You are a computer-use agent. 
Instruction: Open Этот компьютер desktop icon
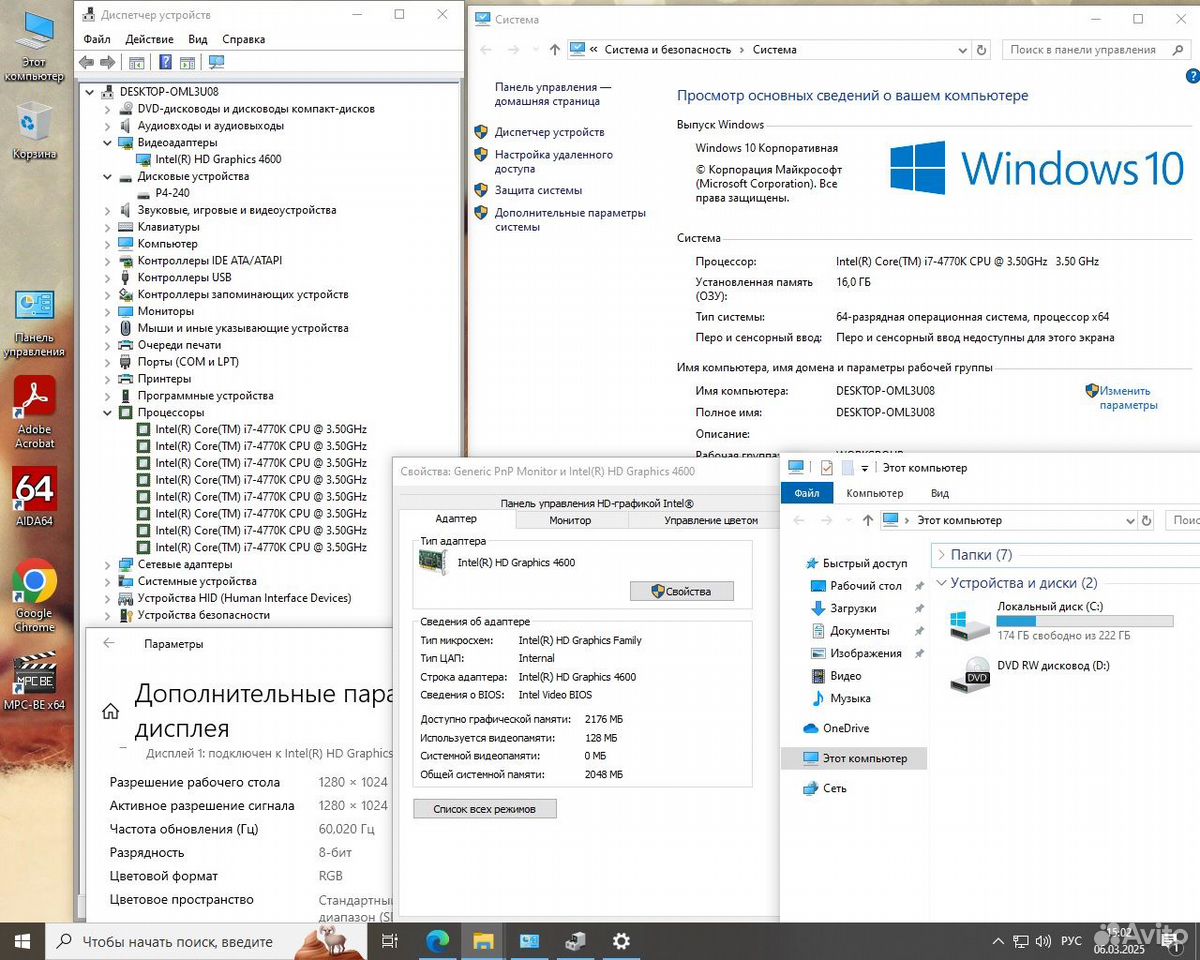tap(35, 45)
